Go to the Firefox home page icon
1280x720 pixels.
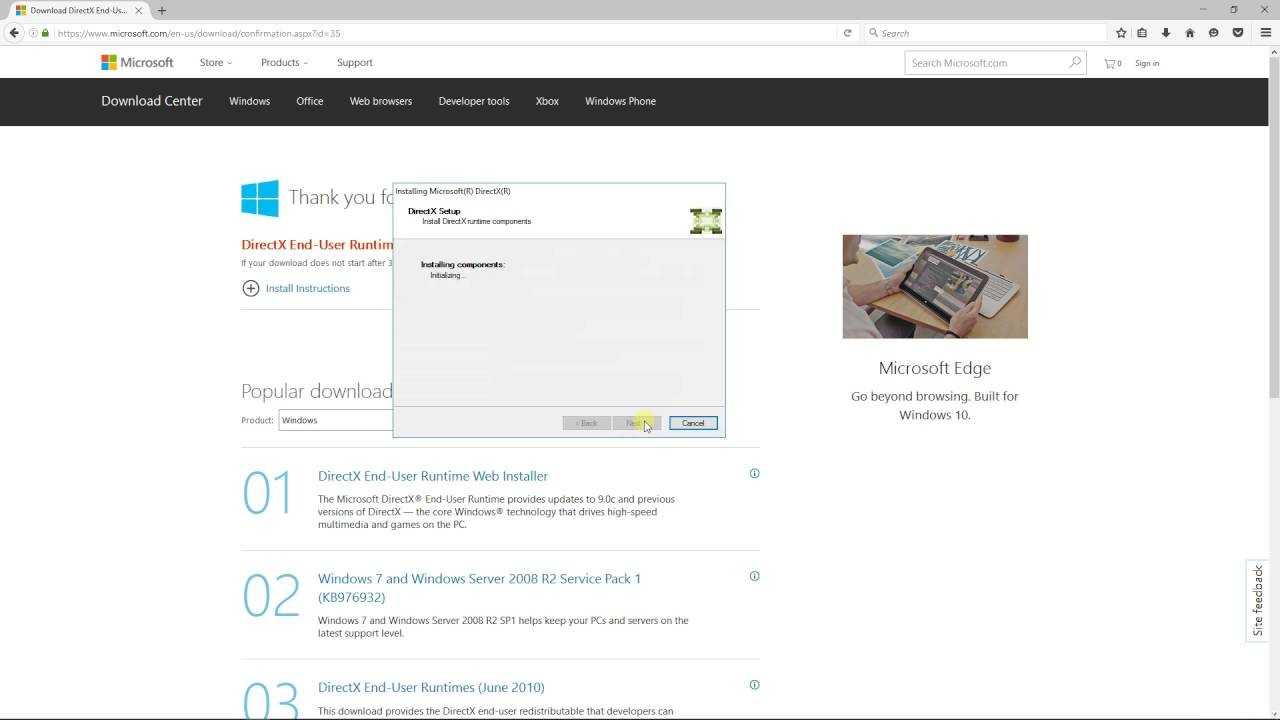(x=1189, y=33)
